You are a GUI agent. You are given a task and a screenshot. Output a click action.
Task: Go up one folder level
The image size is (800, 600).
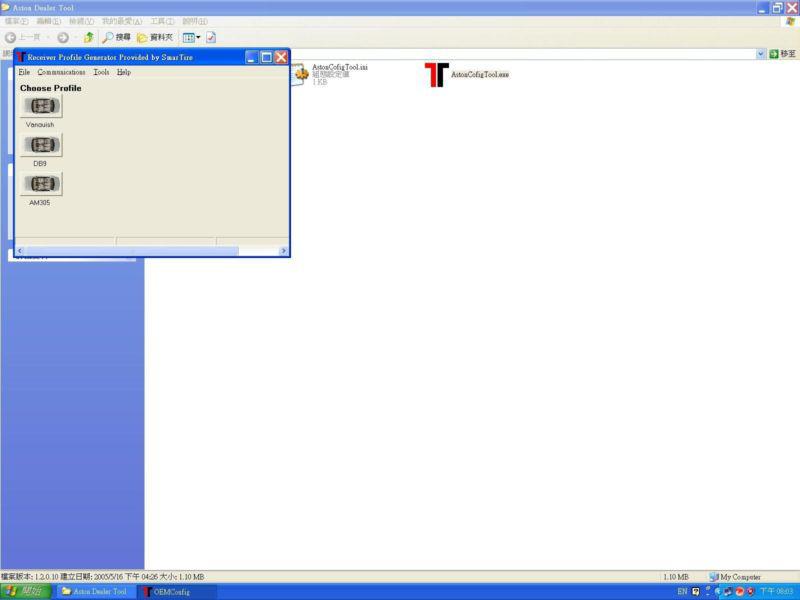[88, 37]
